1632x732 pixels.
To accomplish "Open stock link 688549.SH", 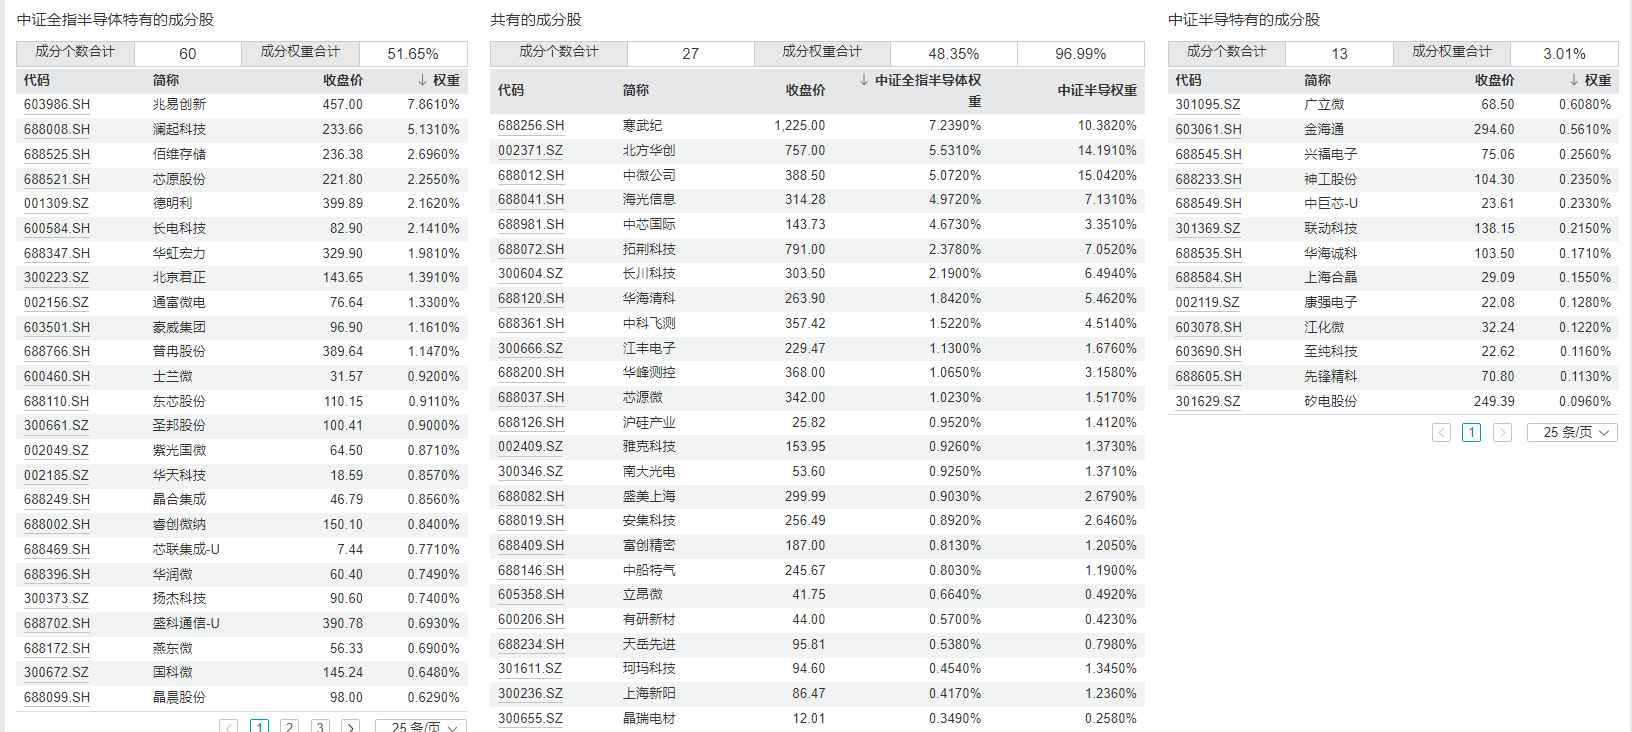I will tap(1208, 203).
